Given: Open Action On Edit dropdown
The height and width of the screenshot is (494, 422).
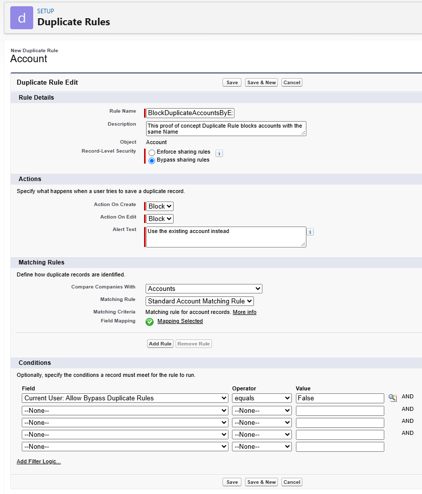Looking at the screenshot, I should tap(160, 219).
